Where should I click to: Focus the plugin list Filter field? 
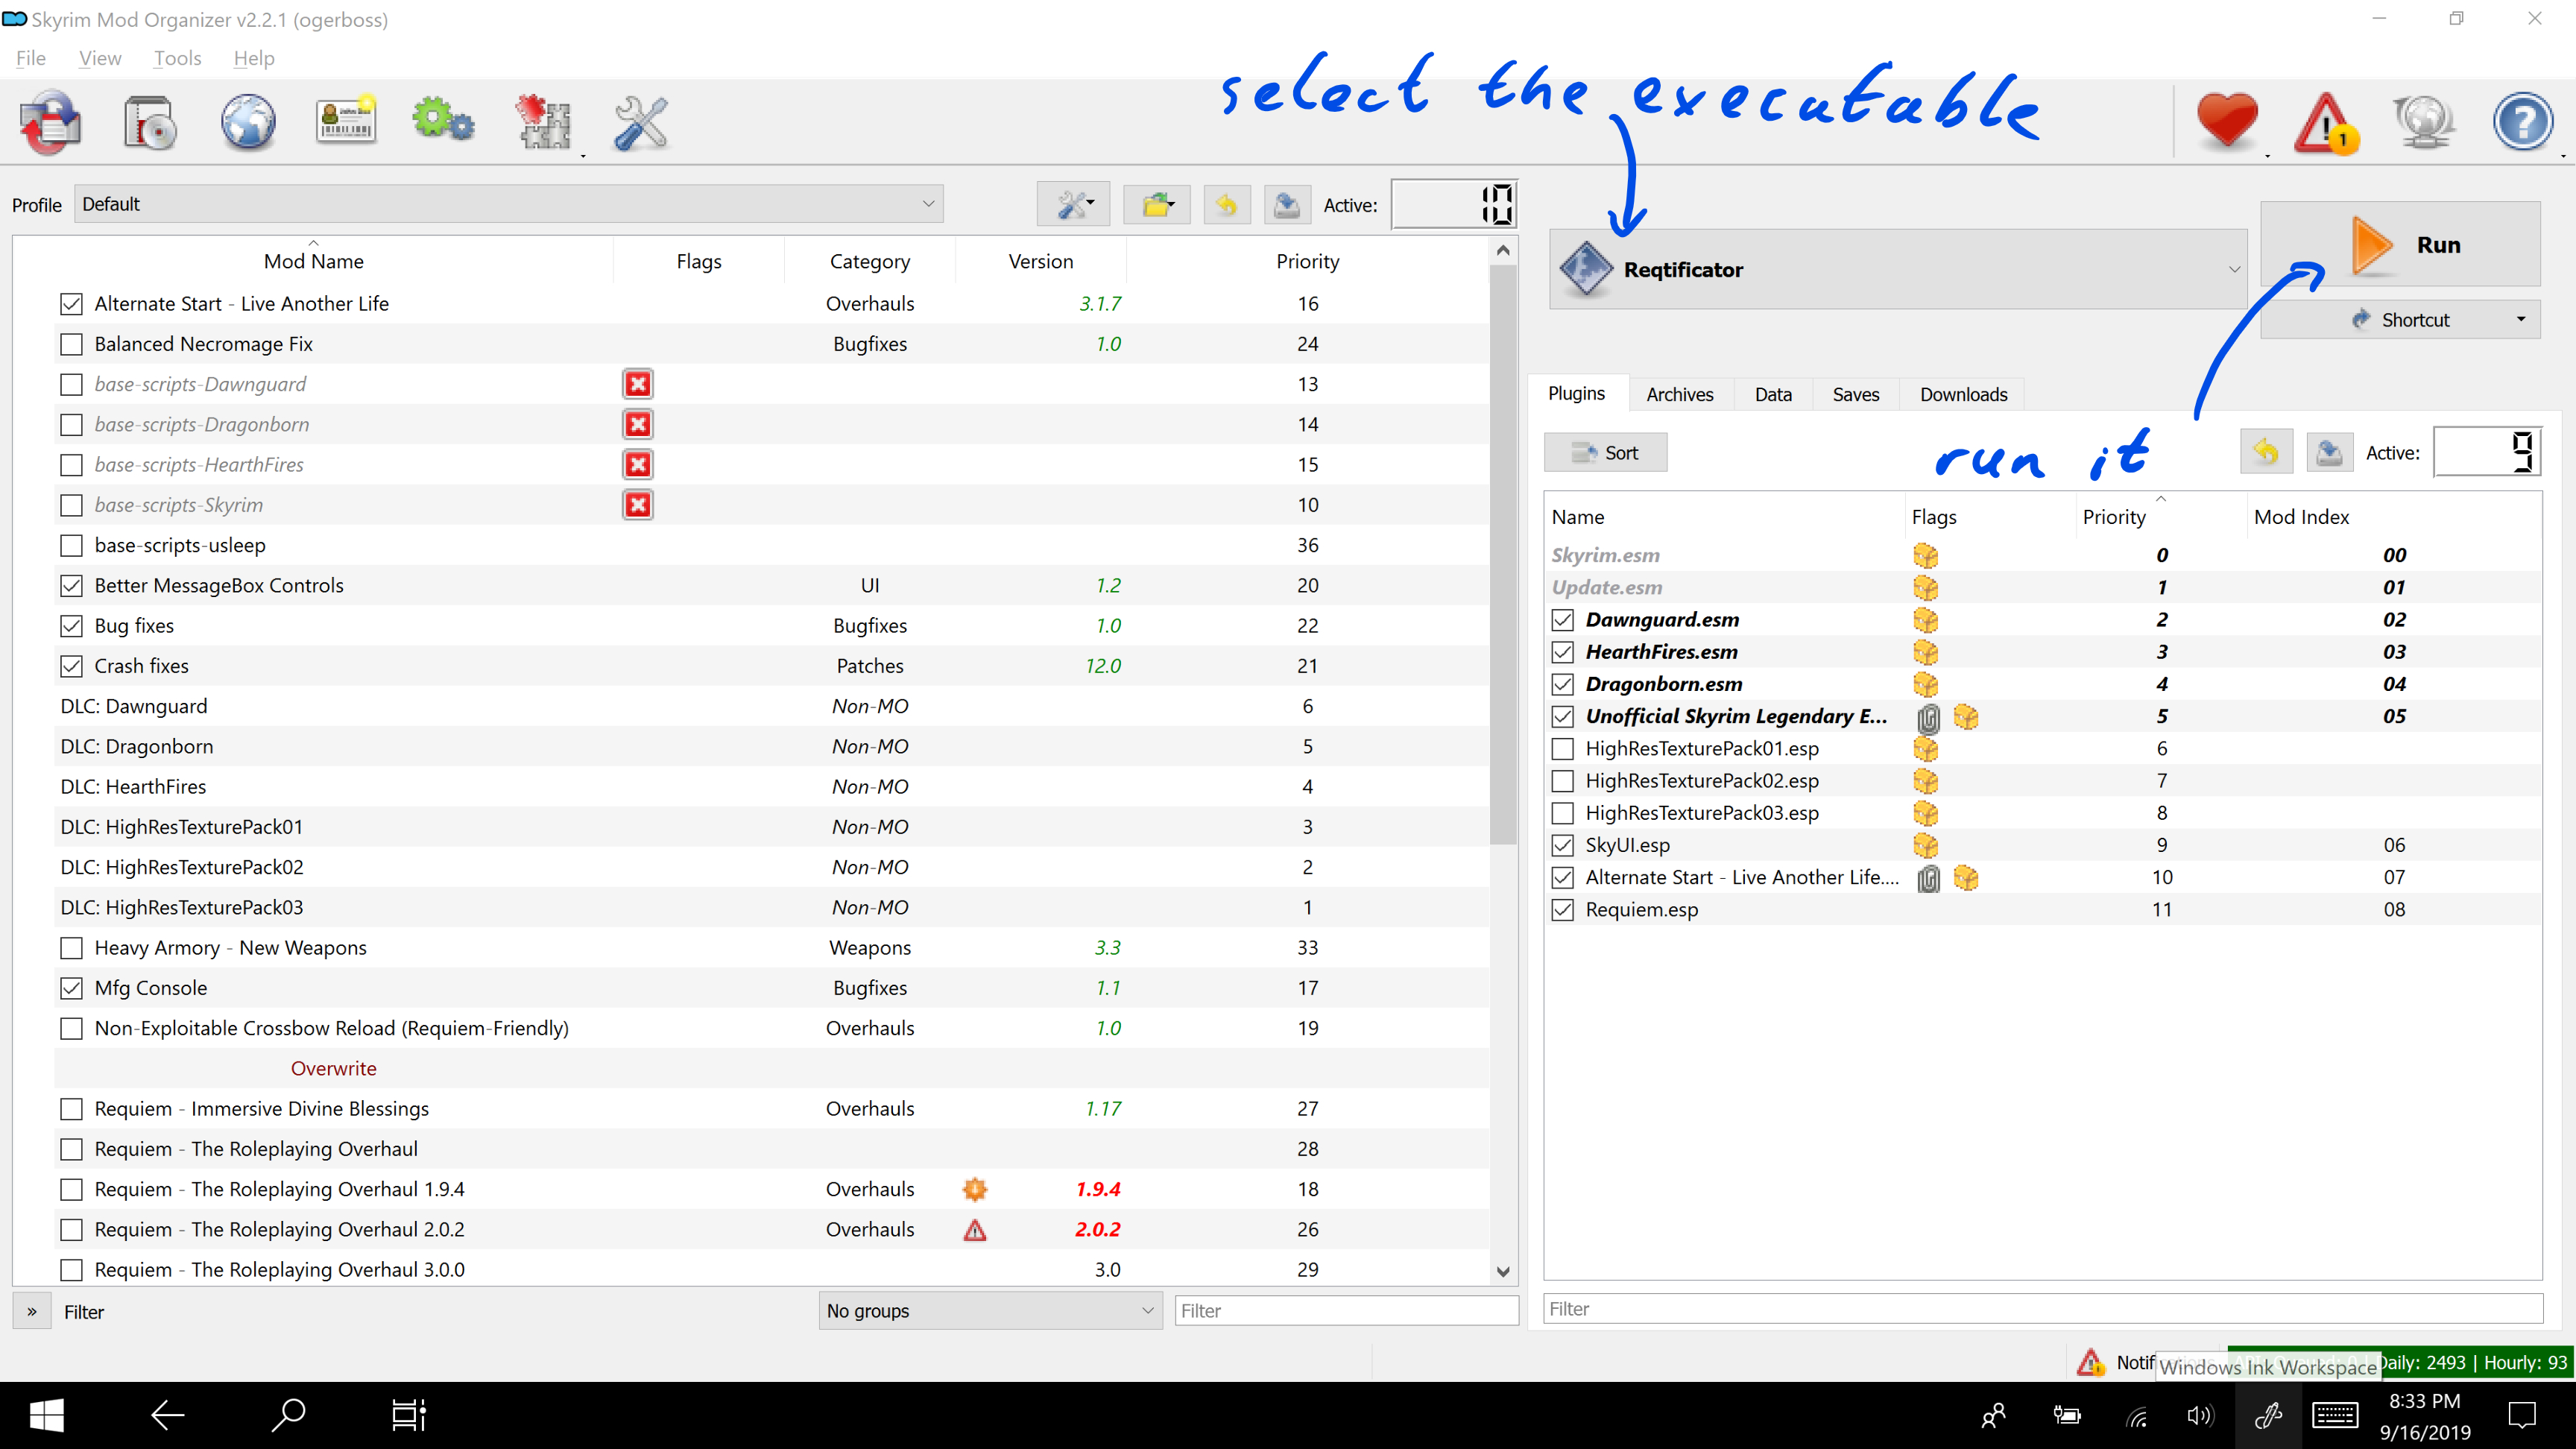2042,1308
